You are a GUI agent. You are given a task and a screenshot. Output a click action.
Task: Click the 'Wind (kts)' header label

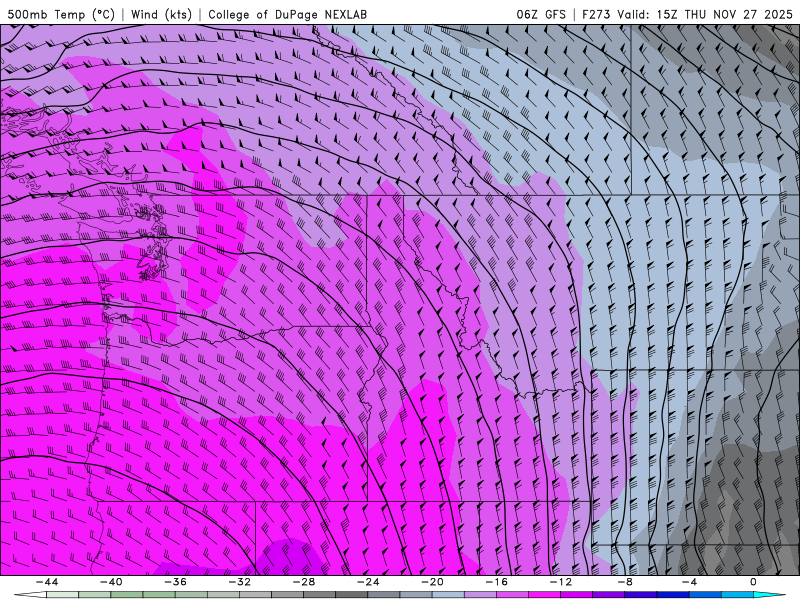[x=161, y=15]
